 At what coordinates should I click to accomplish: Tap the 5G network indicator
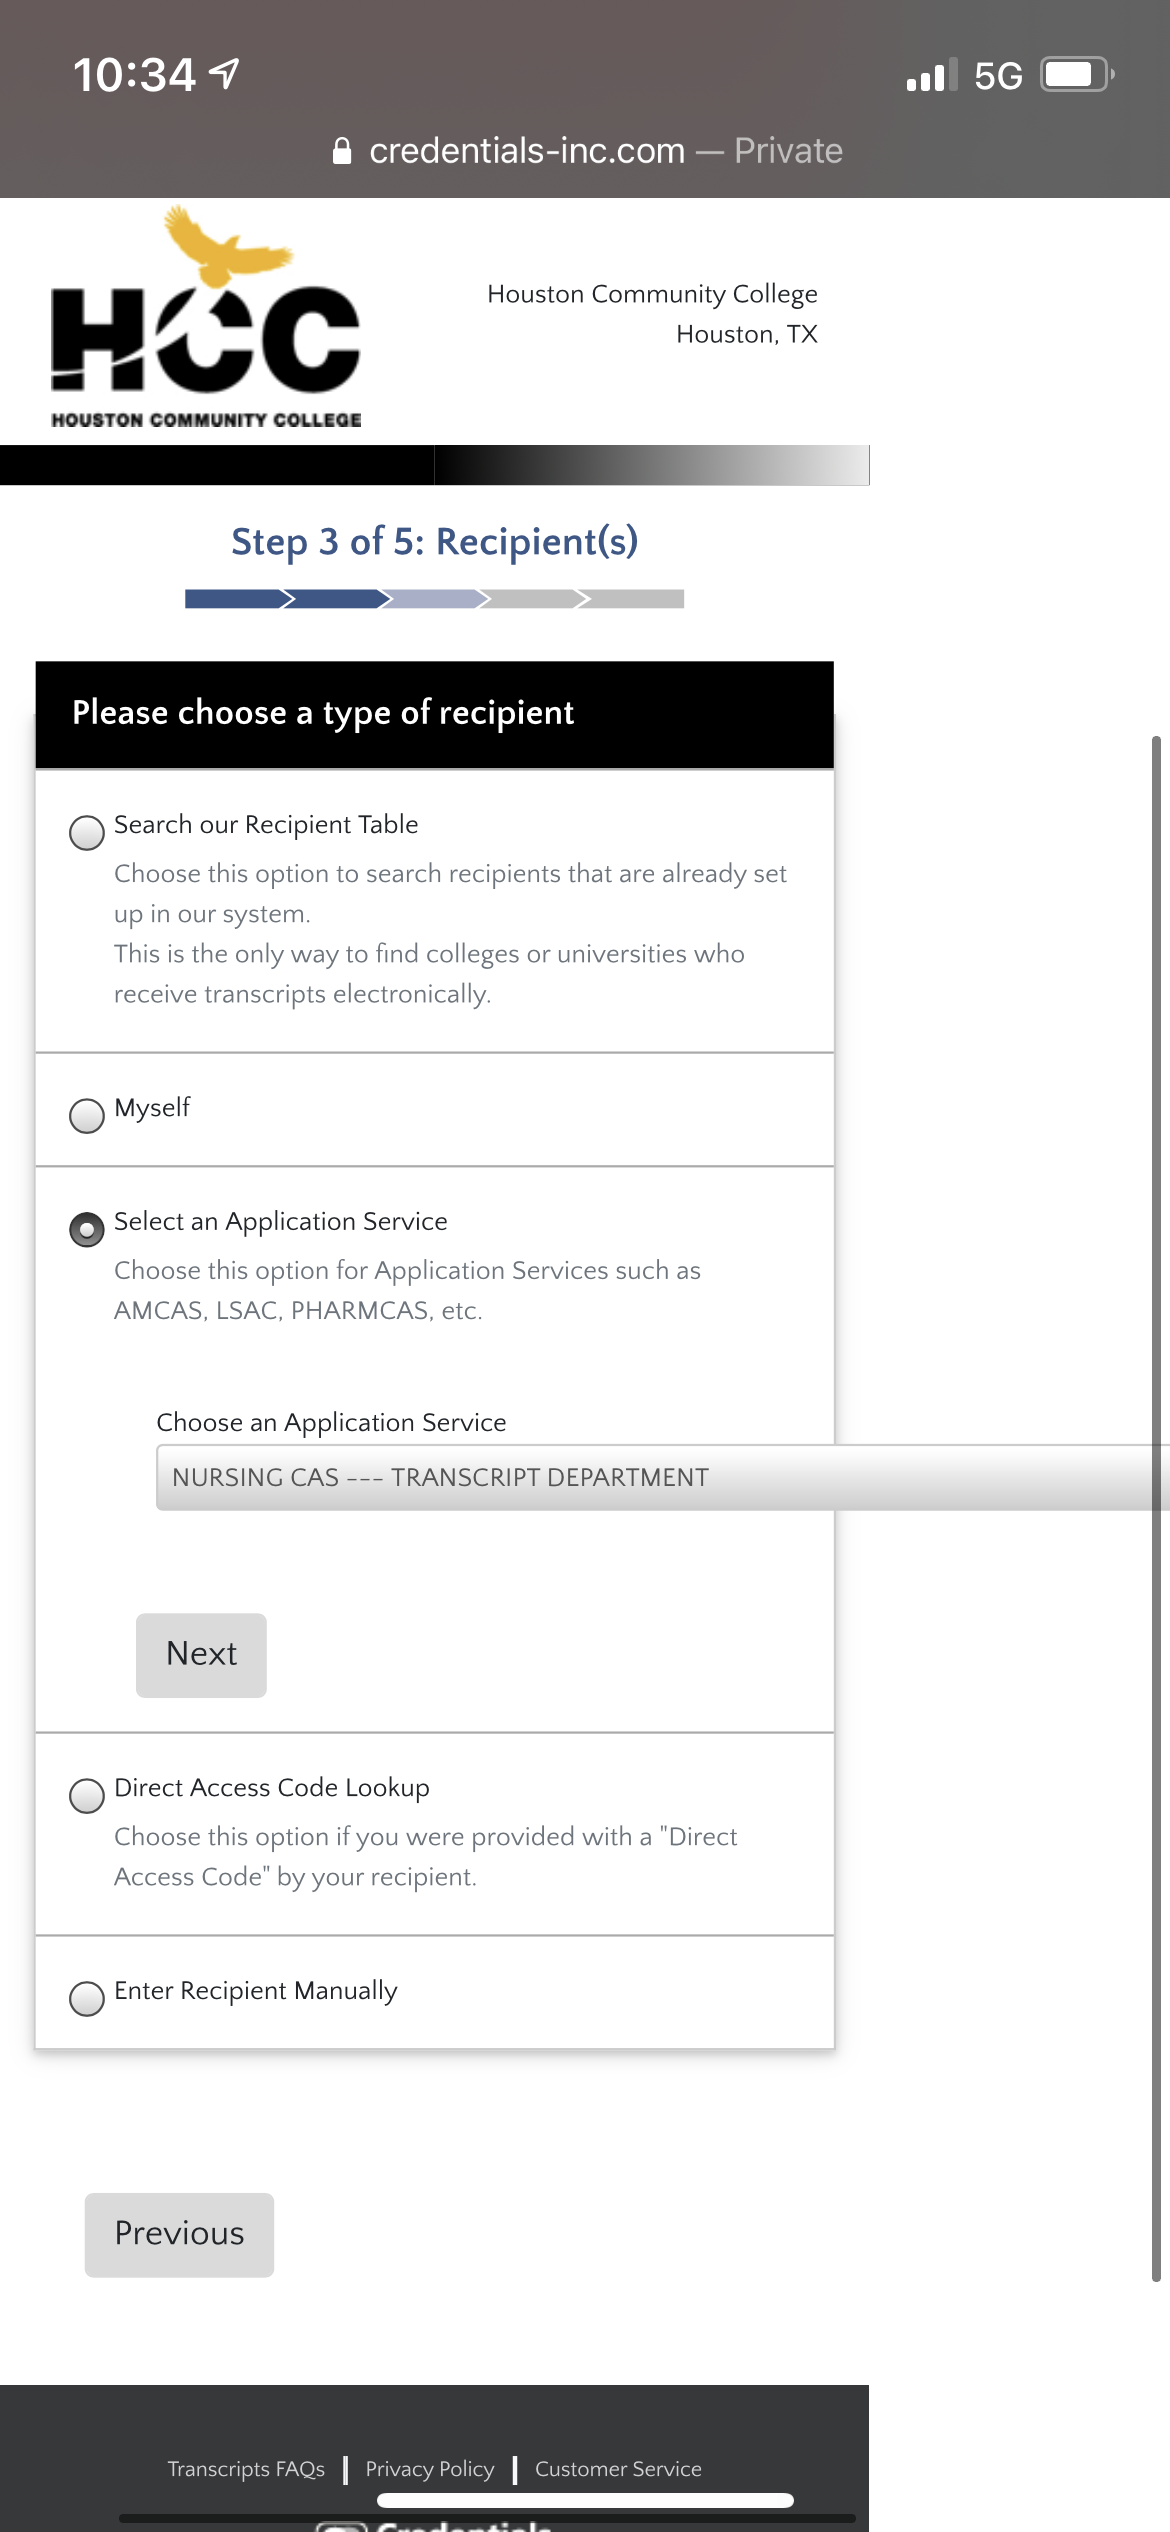tap(998, 76)
